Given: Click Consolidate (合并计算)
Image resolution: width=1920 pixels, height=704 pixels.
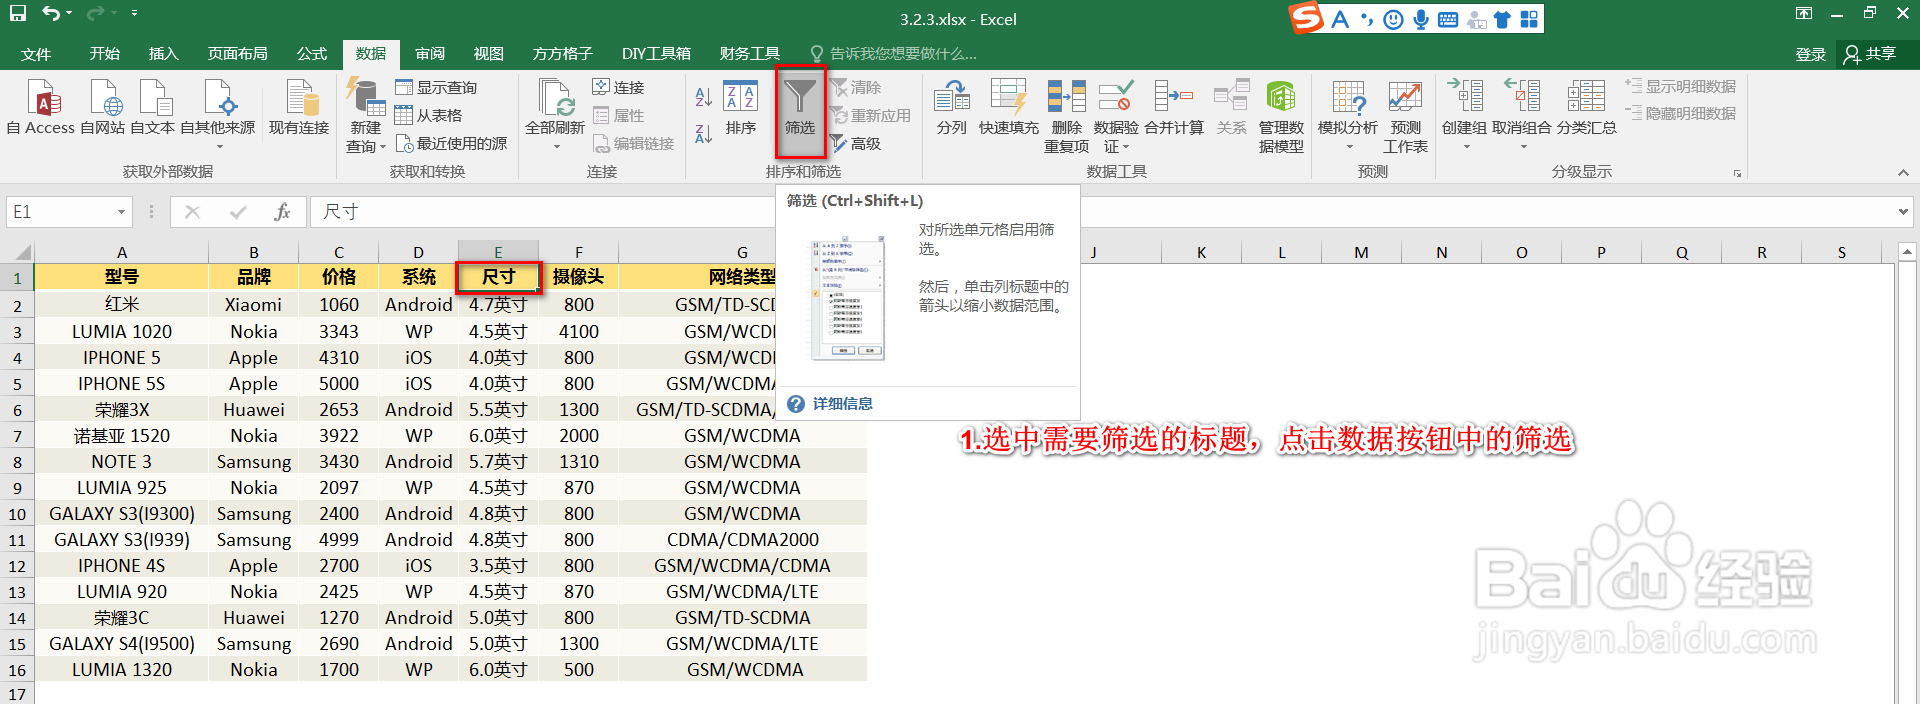Looking at the screenshot, I should click(x=1174, y=108).
